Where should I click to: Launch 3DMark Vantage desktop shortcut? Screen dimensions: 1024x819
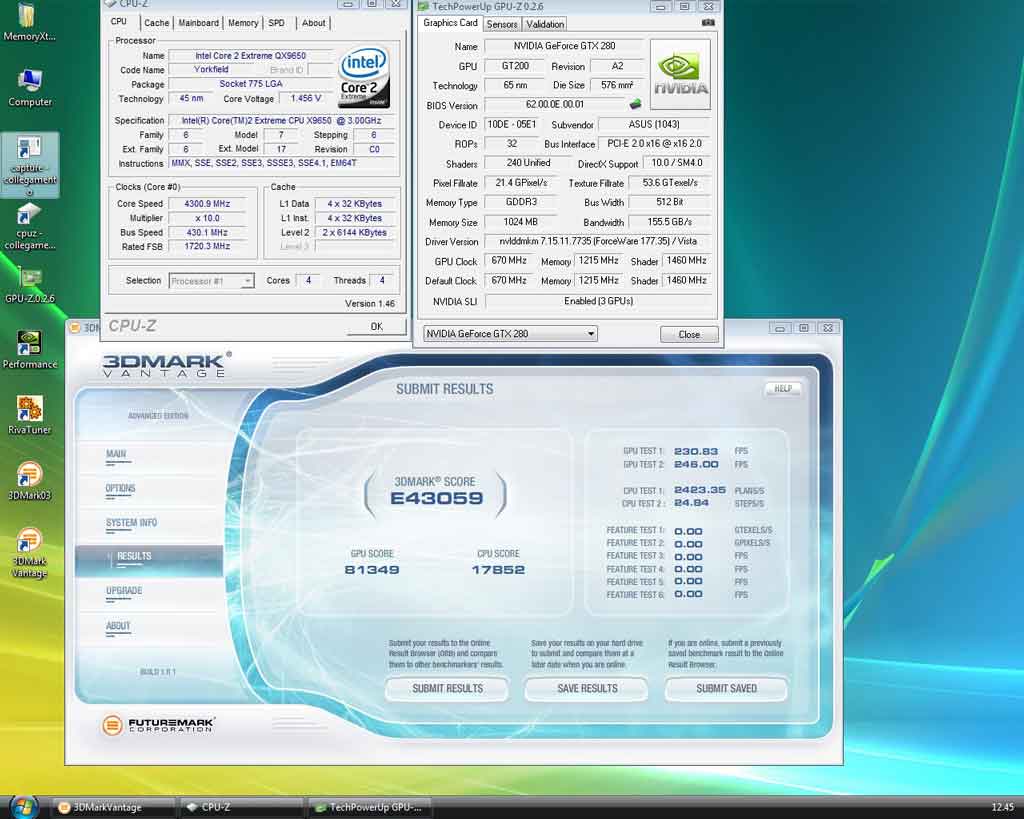click(x=29, y=553)
